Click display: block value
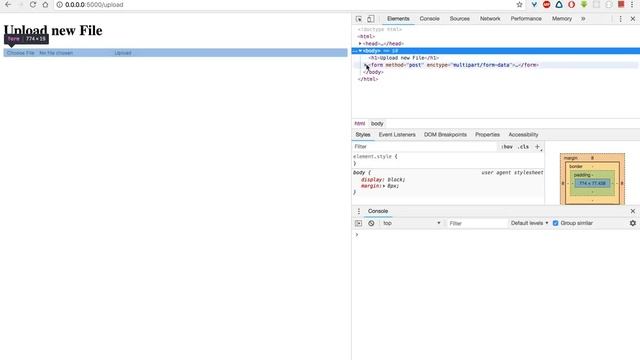Viewport: 640px width, 360px height. point(396,180)
